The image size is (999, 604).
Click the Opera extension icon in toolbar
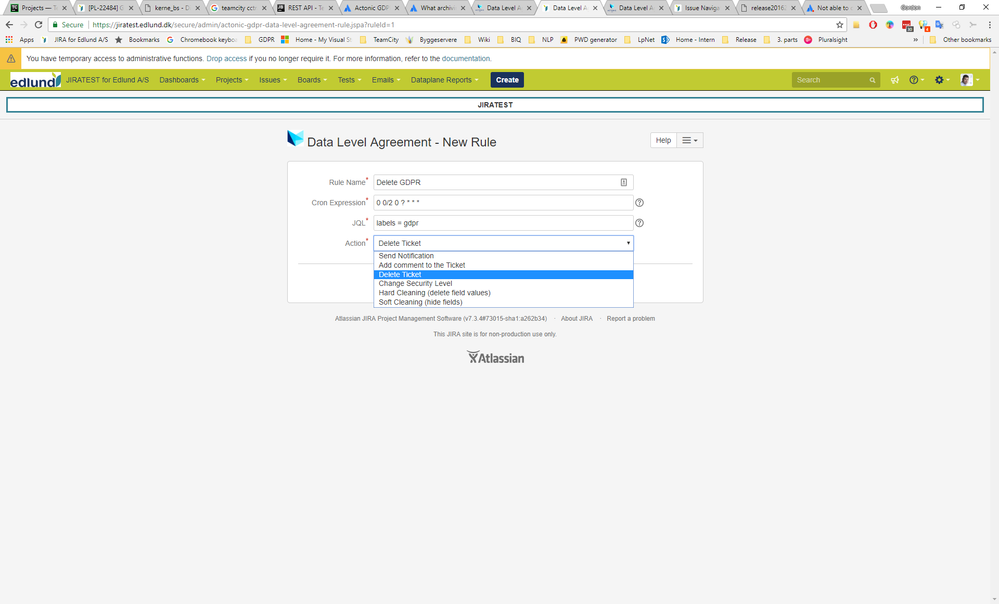tap(873, 25)
